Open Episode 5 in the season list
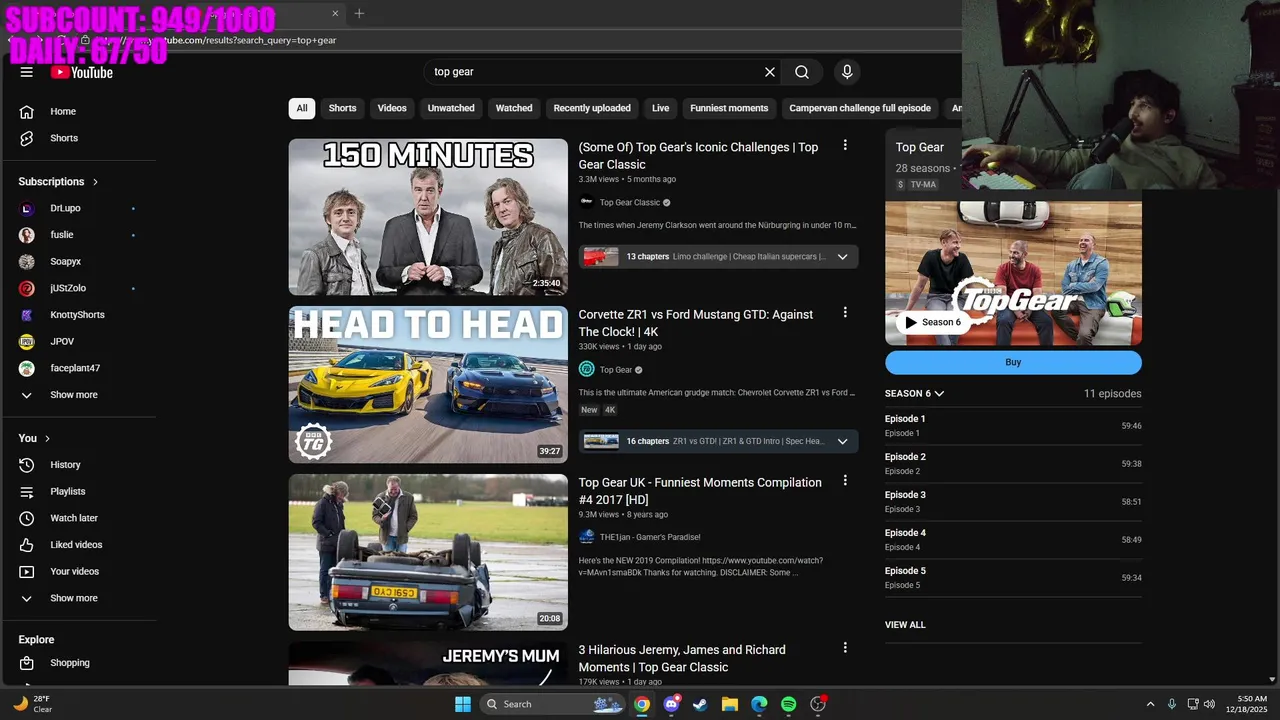The height and width of the screenshot is (720, 1280). point(1013,578)
